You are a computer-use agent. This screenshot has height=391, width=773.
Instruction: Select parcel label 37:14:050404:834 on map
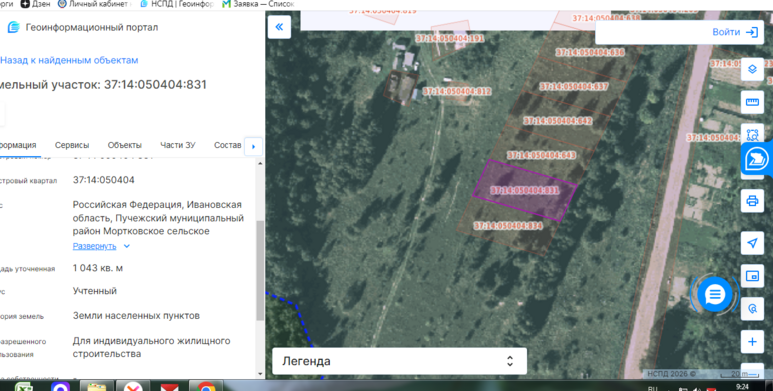pos(508,225)
